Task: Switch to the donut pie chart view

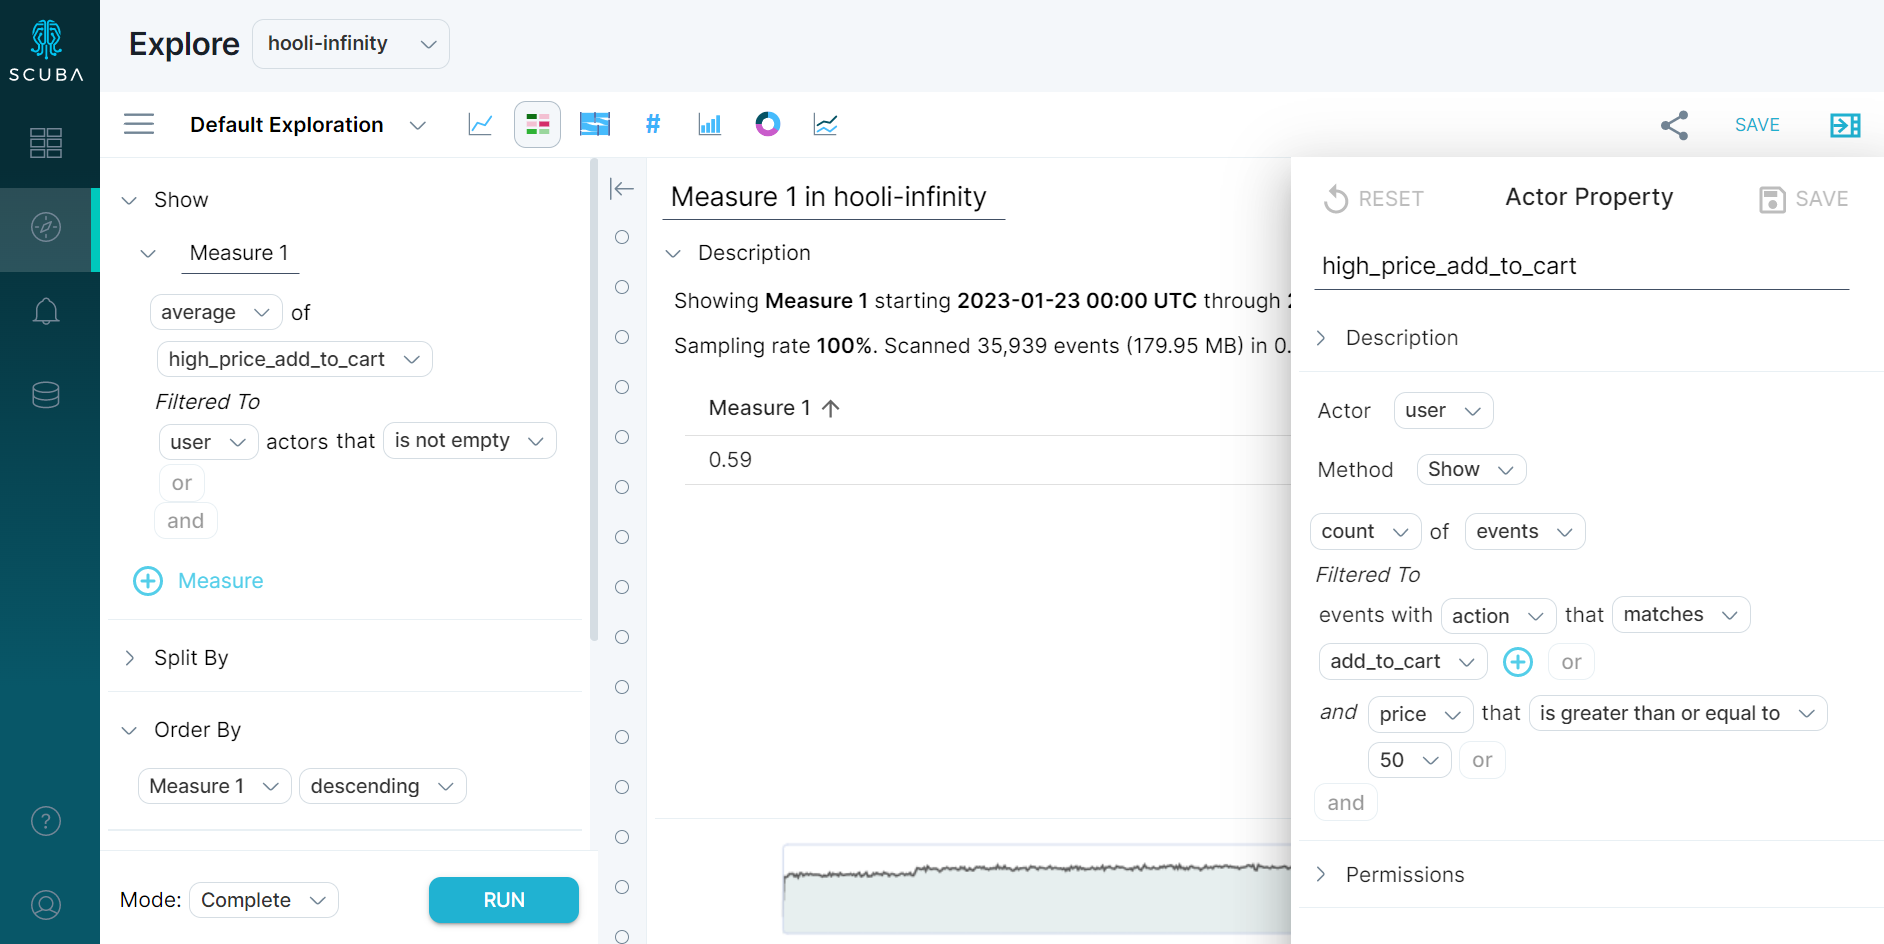Action: click(768, 124)
